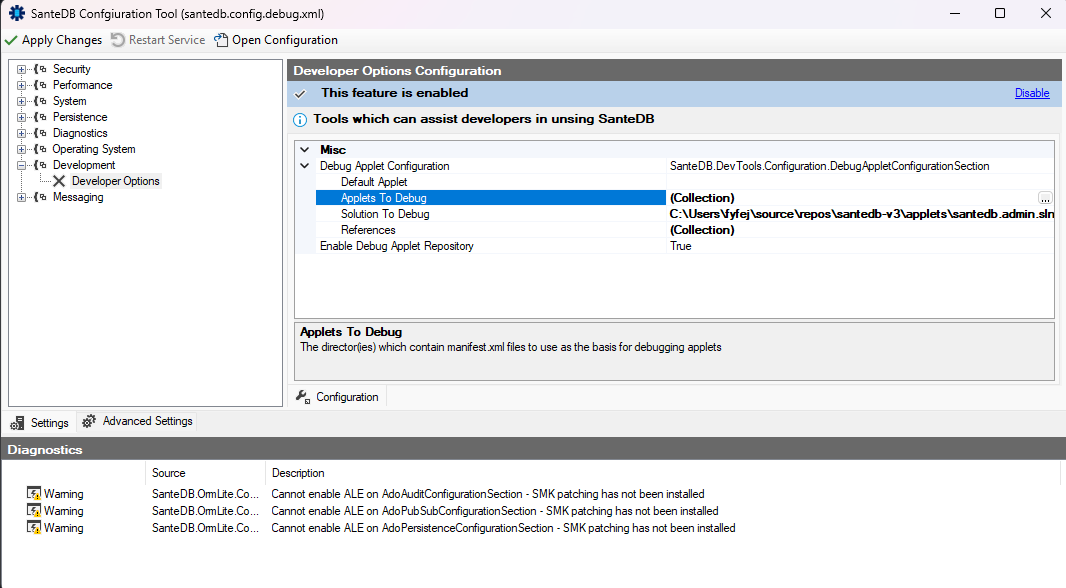Click the Security node braces icon
The image size is (1066, 588).
[41, 69]
